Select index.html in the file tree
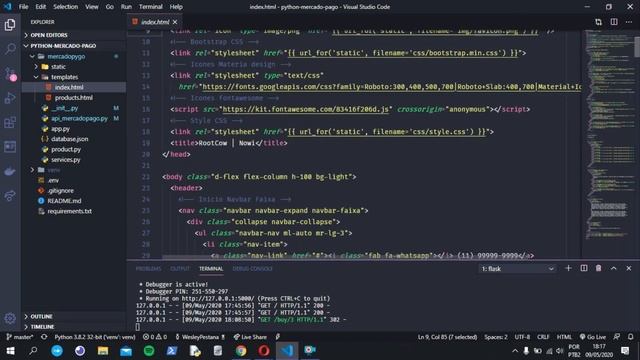 74,87
